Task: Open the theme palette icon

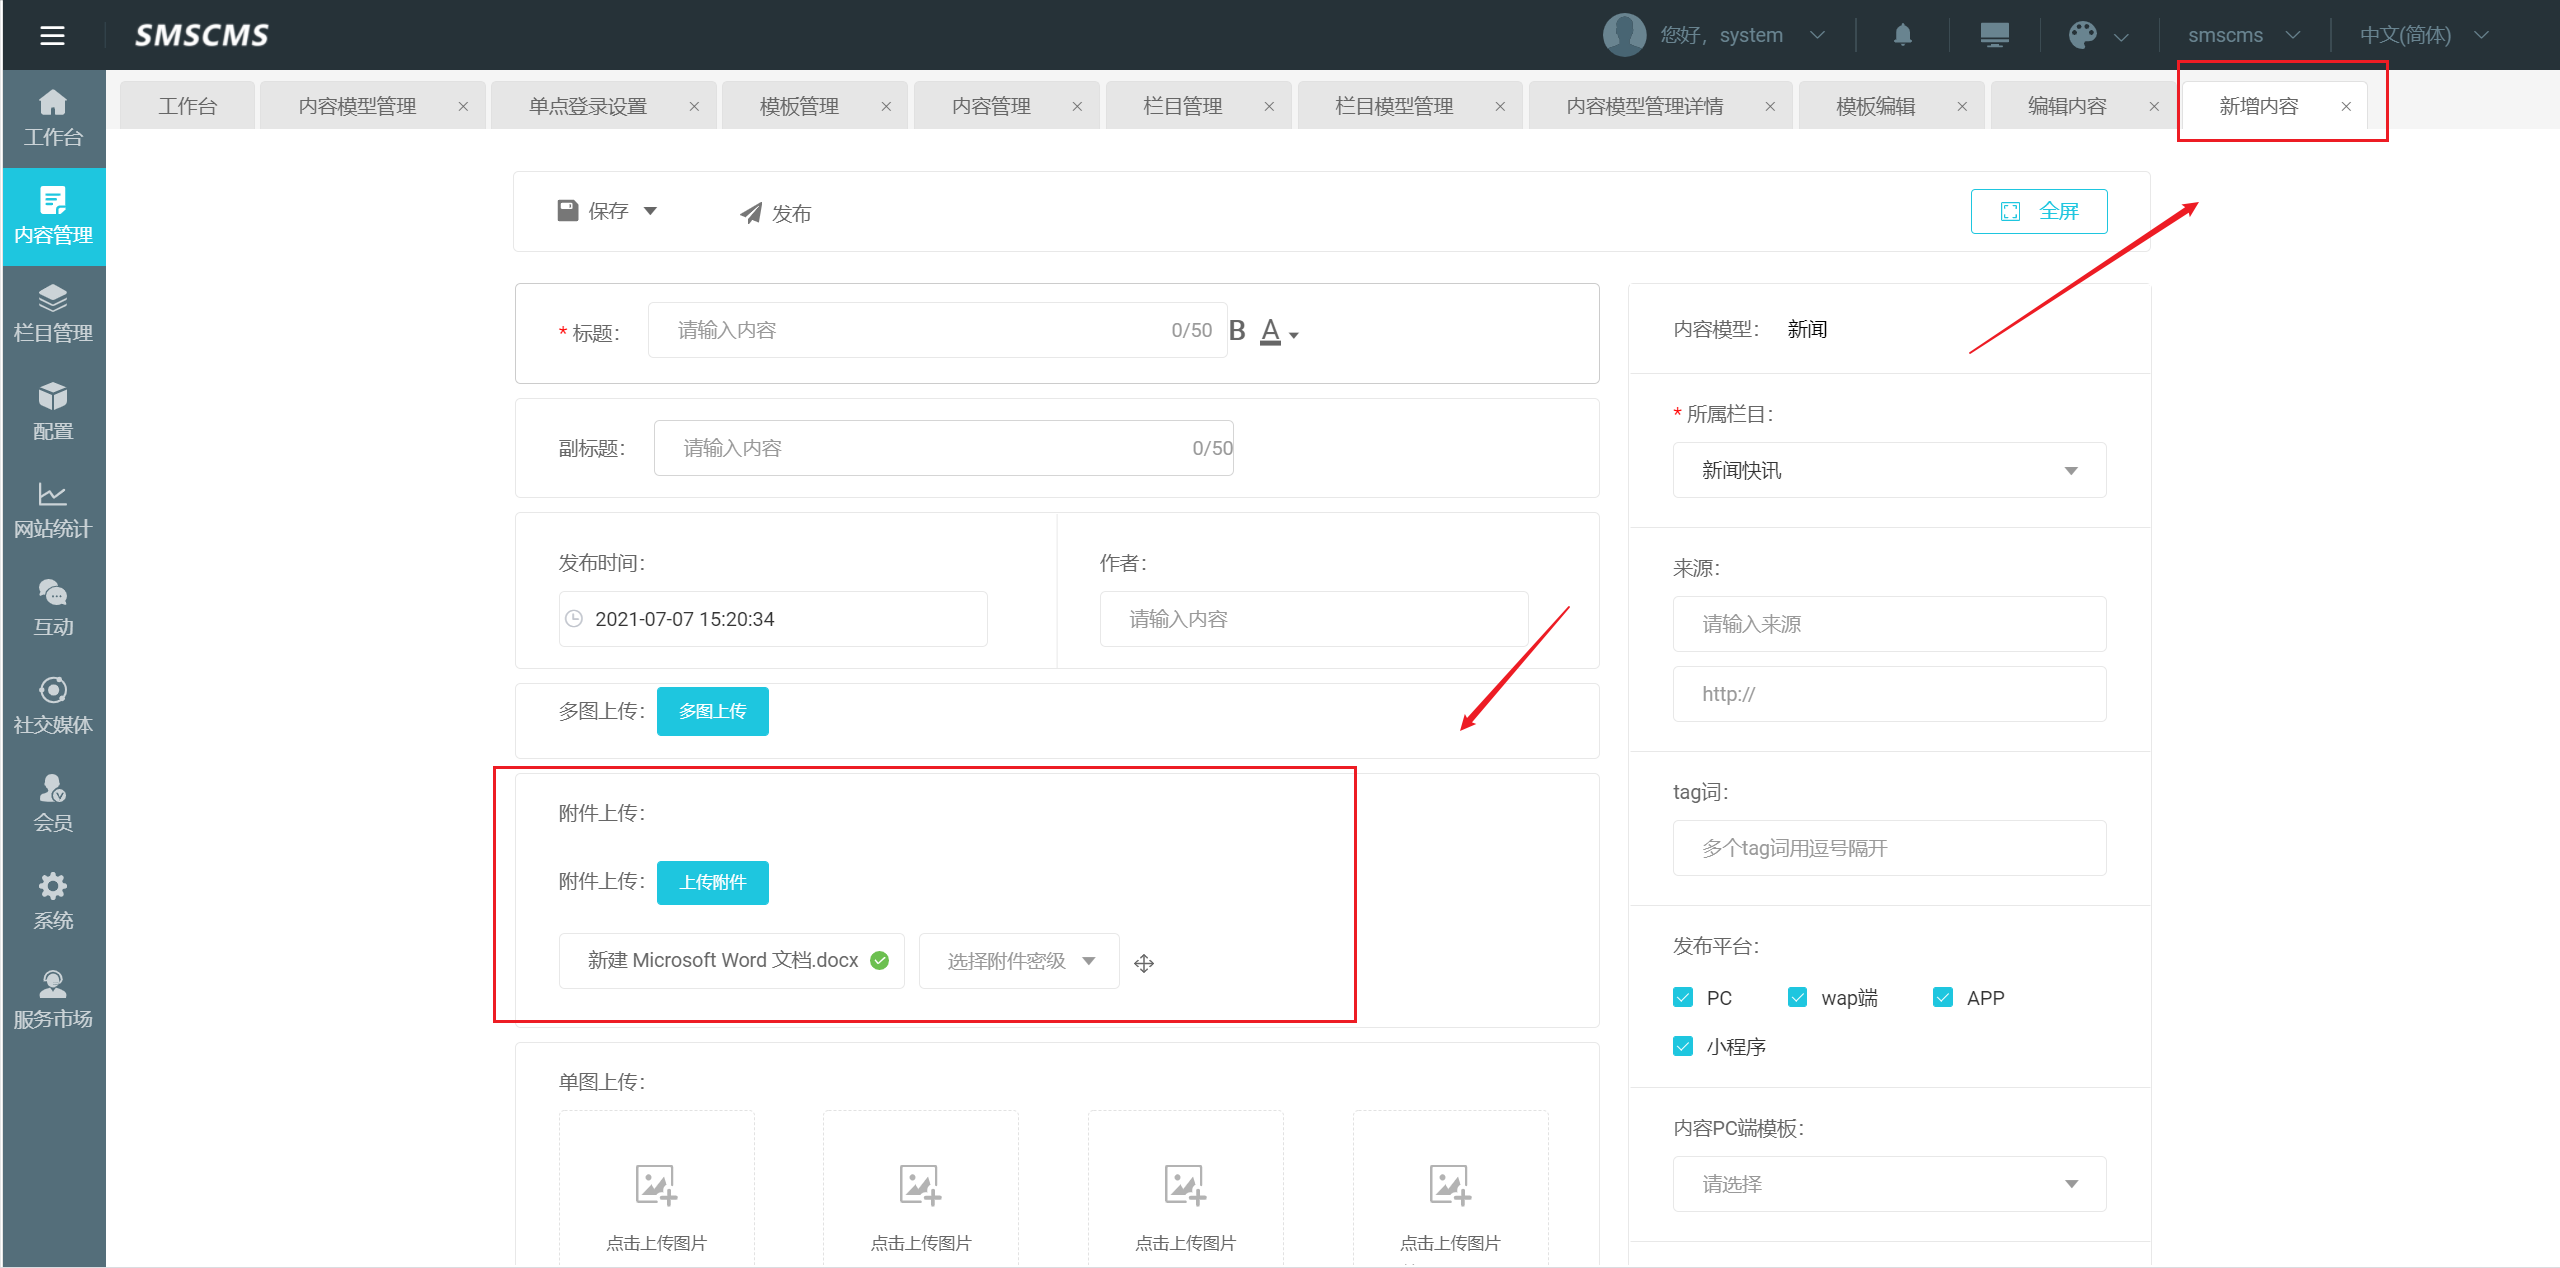Action: [x=2082, y=35]
